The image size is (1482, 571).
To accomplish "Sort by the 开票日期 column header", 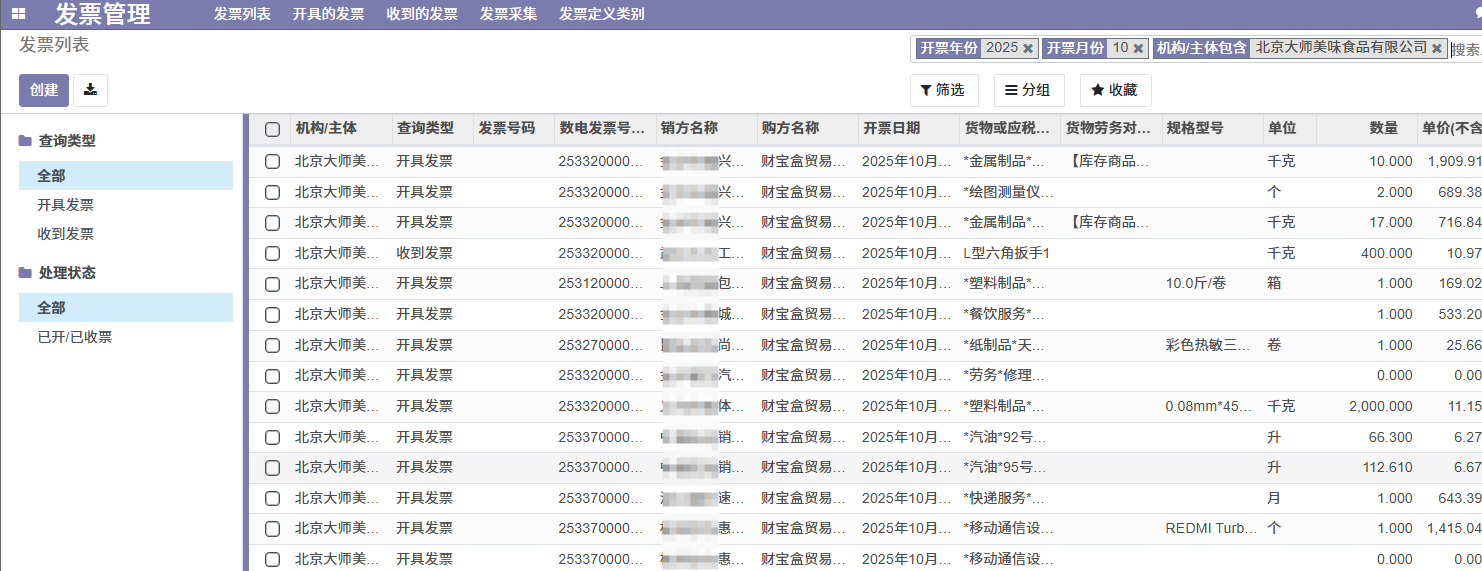I will coord(892,128).
